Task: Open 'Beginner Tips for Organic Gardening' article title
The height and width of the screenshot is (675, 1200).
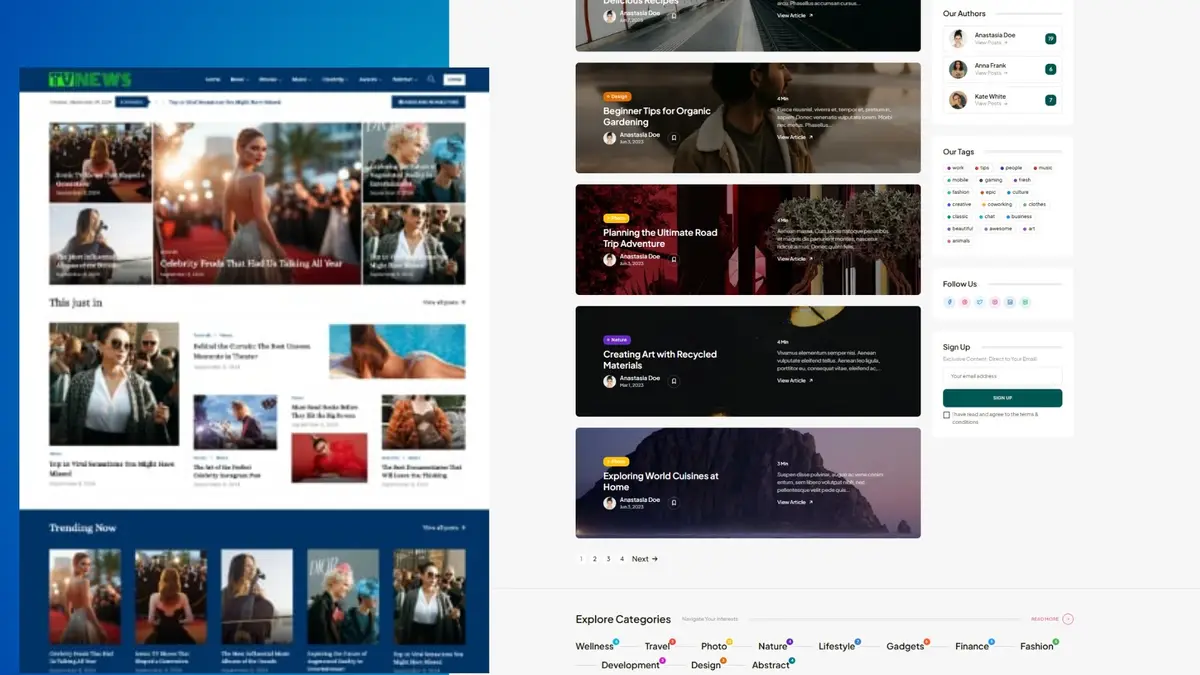Action: coord(657,116)
